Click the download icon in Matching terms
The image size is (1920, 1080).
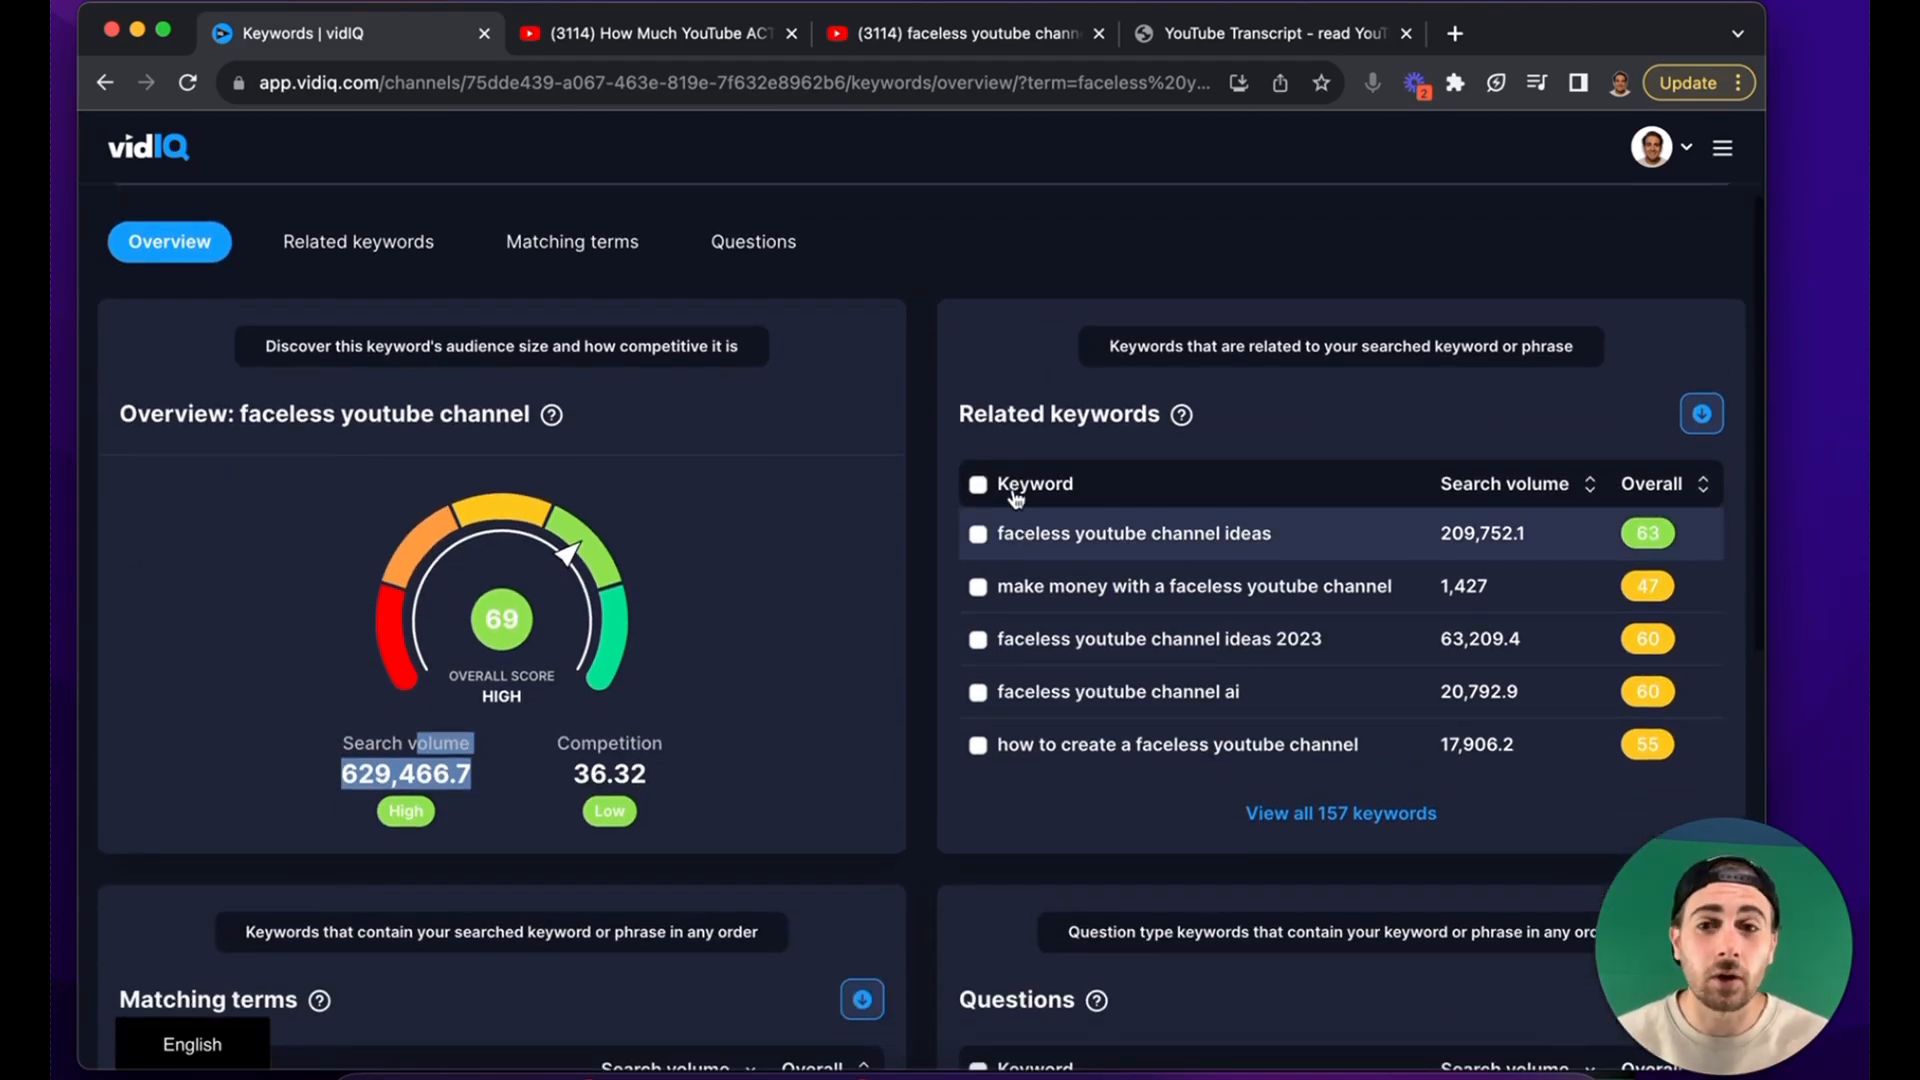pyautogui.click(x=862, y=998)
